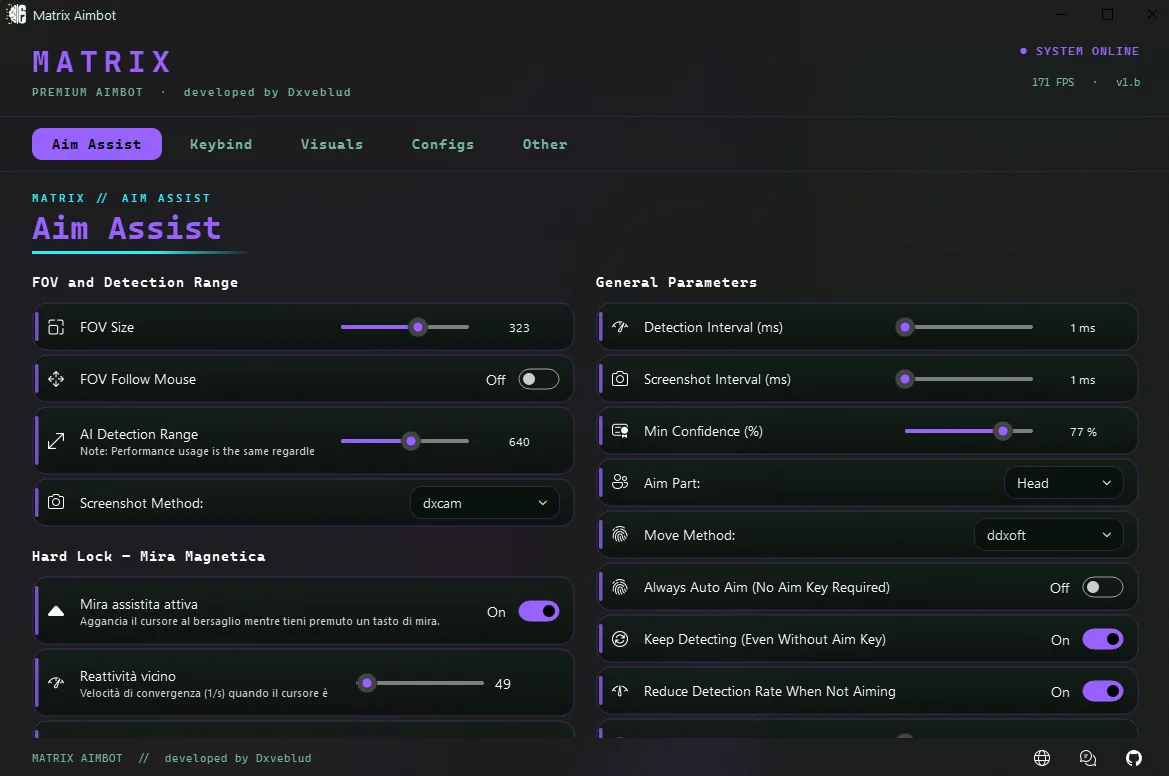
Task: Click the Detection Interval slider handle
Action: (905, 327)
